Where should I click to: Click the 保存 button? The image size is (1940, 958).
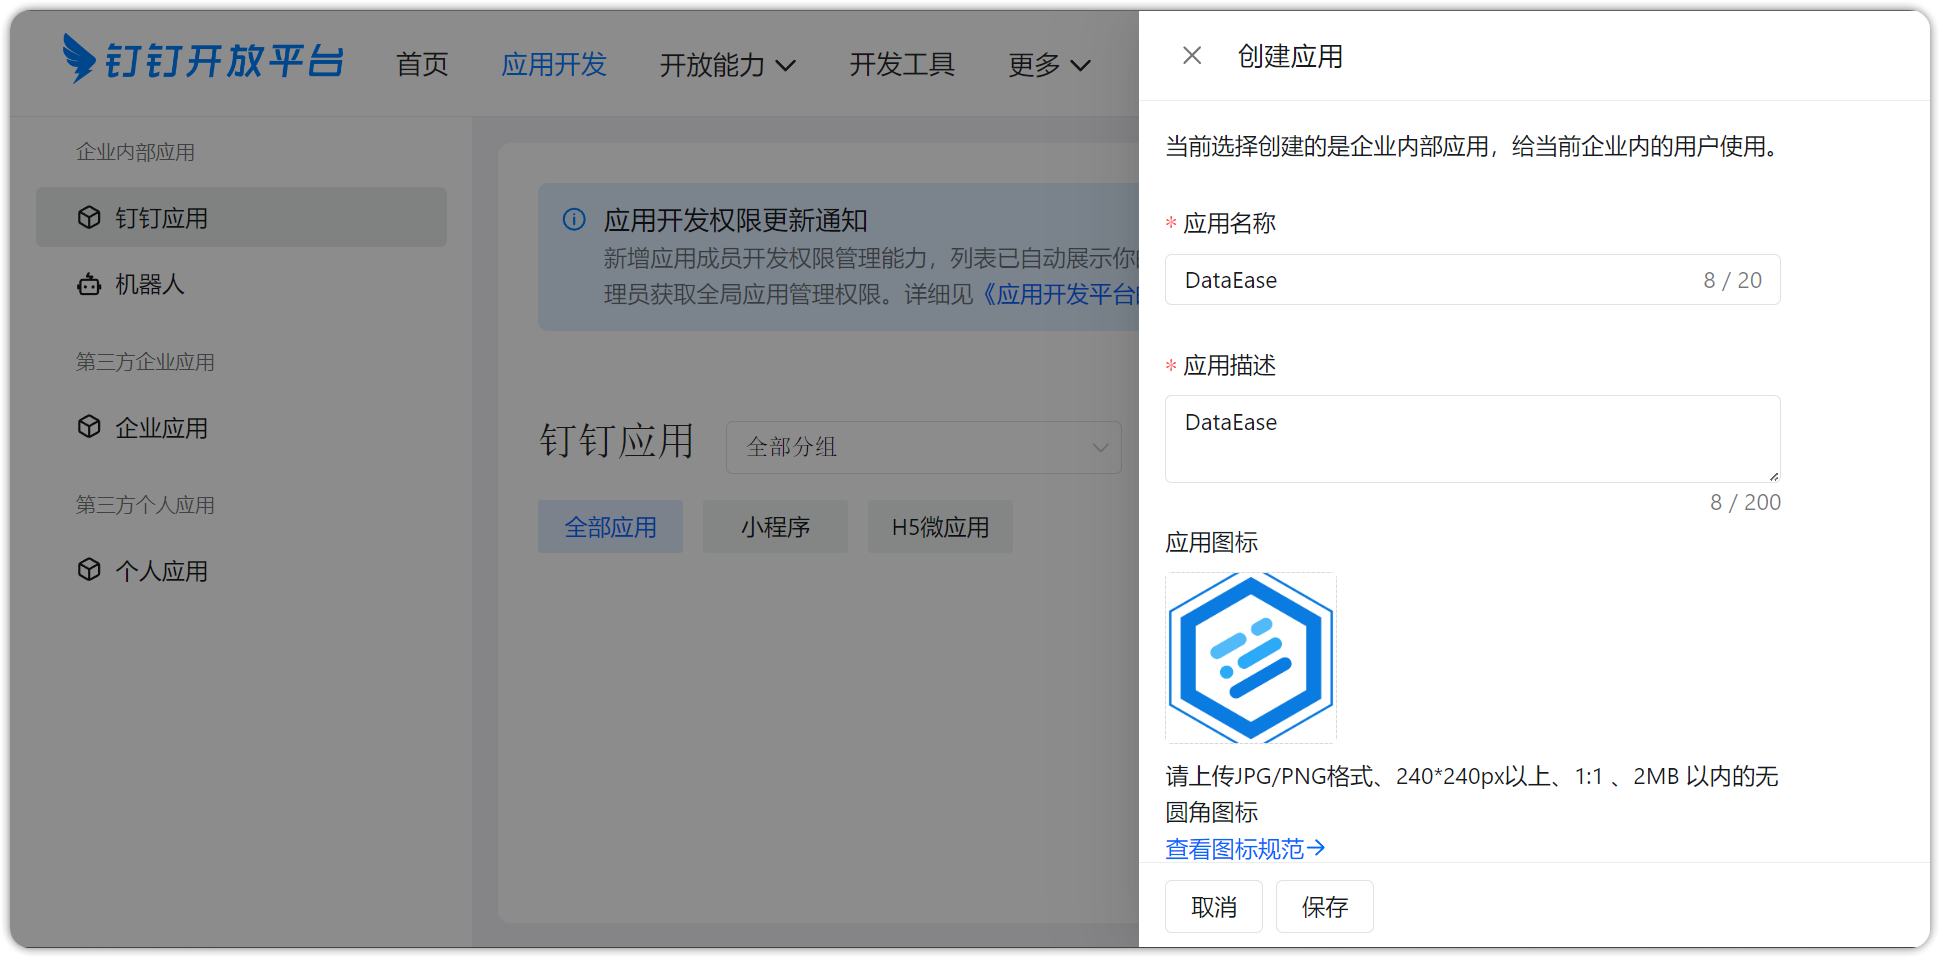(x=1324, y=907)
